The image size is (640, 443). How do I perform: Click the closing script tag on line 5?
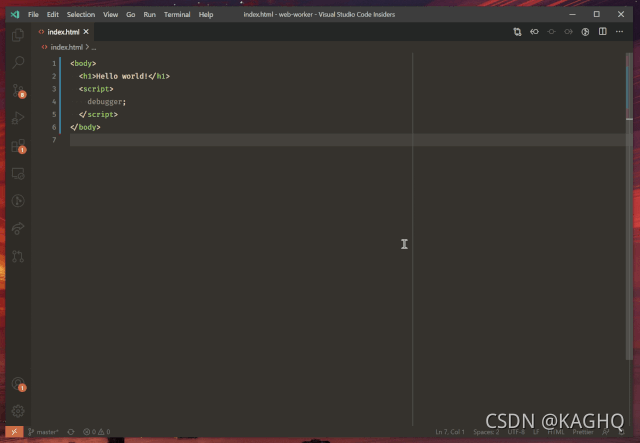coord(98,114)
